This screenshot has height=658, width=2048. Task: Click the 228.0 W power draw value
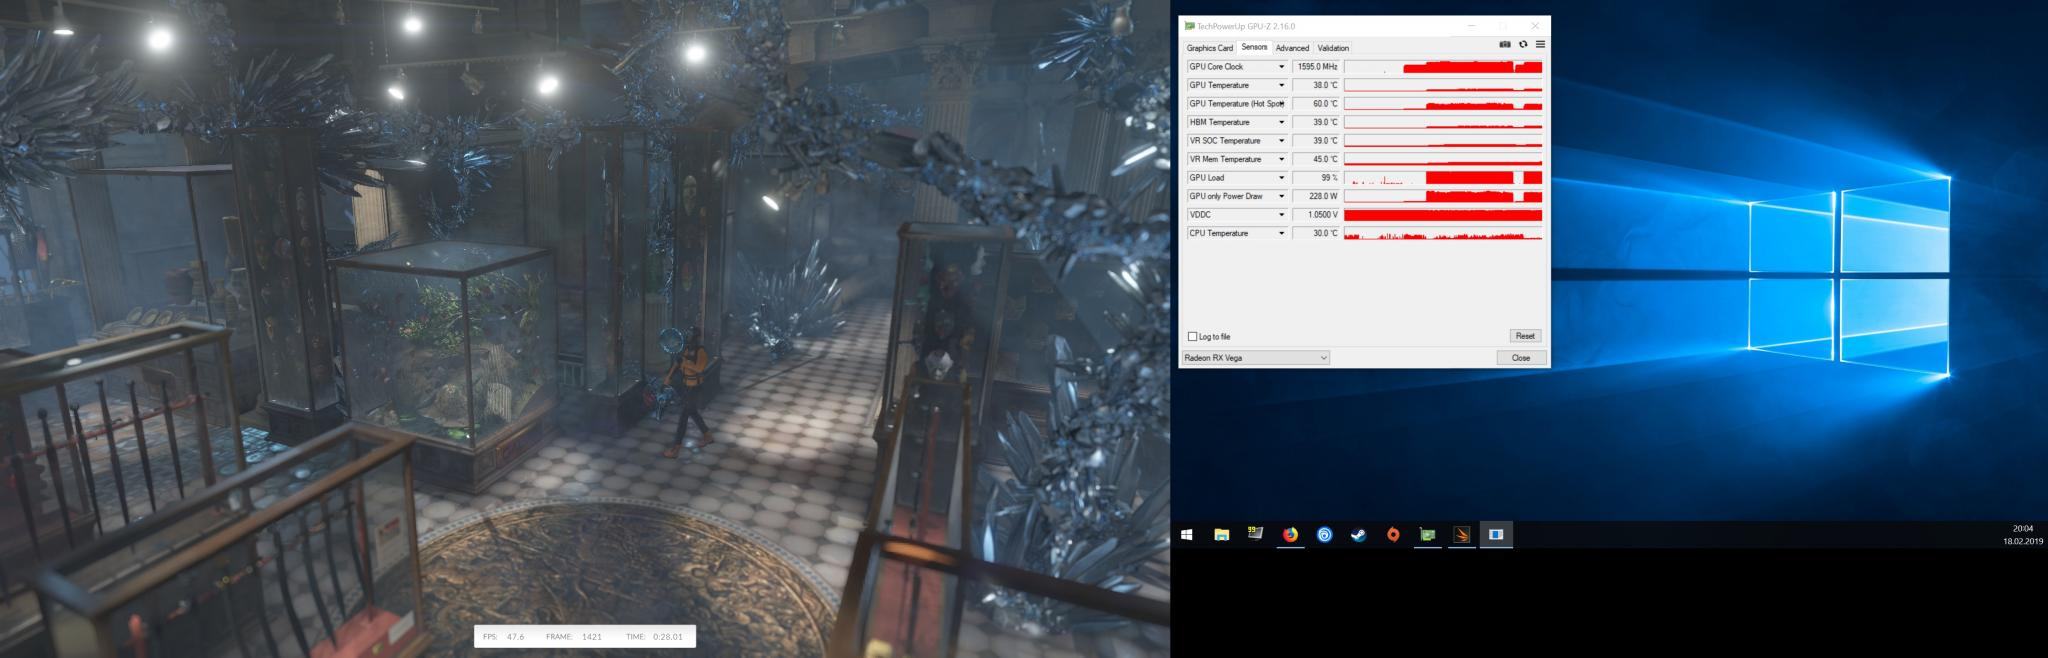click(1316, 197)
